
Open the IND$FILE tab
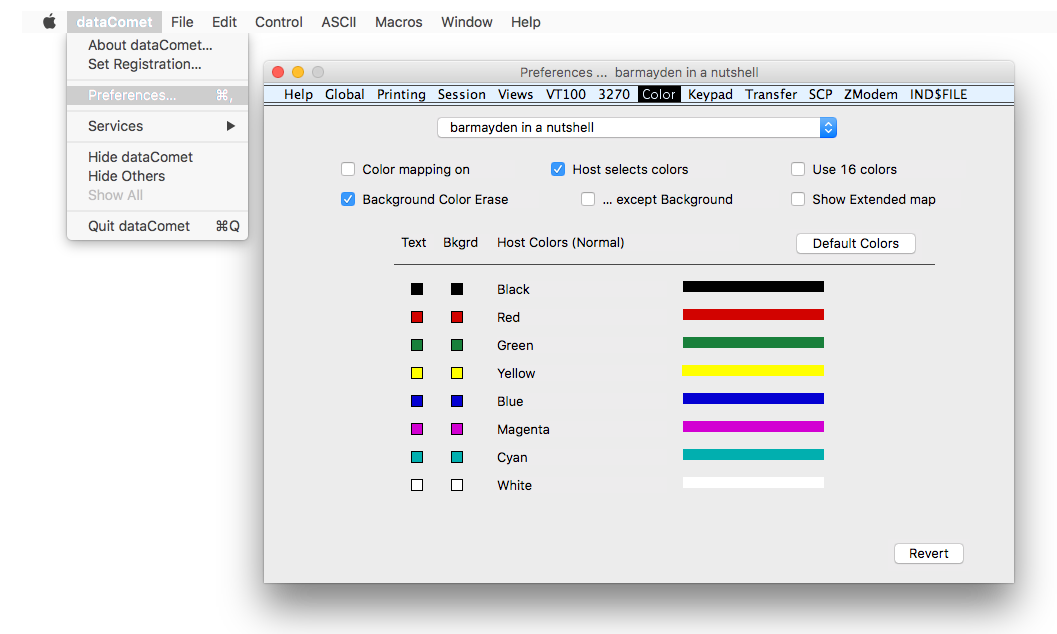tap(938, 94)
